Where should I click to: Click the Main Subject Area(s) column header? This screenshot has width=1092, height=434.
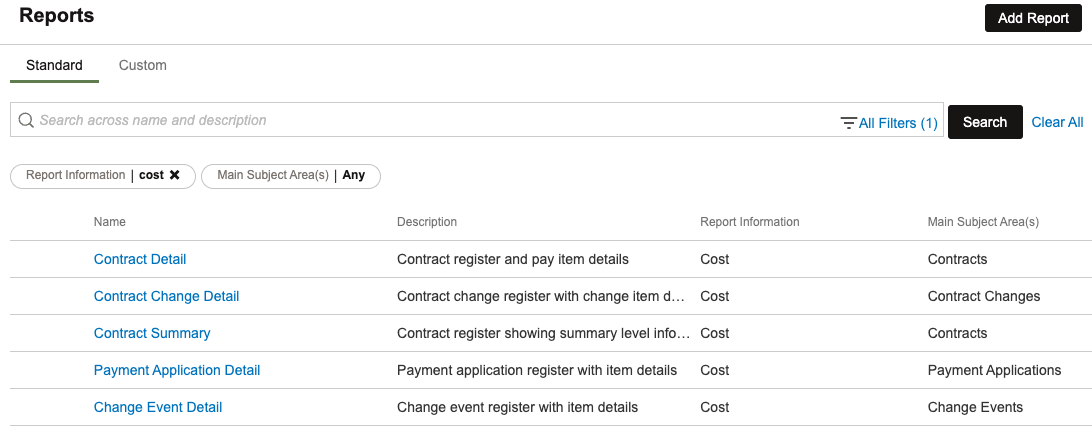click(983, 222)
